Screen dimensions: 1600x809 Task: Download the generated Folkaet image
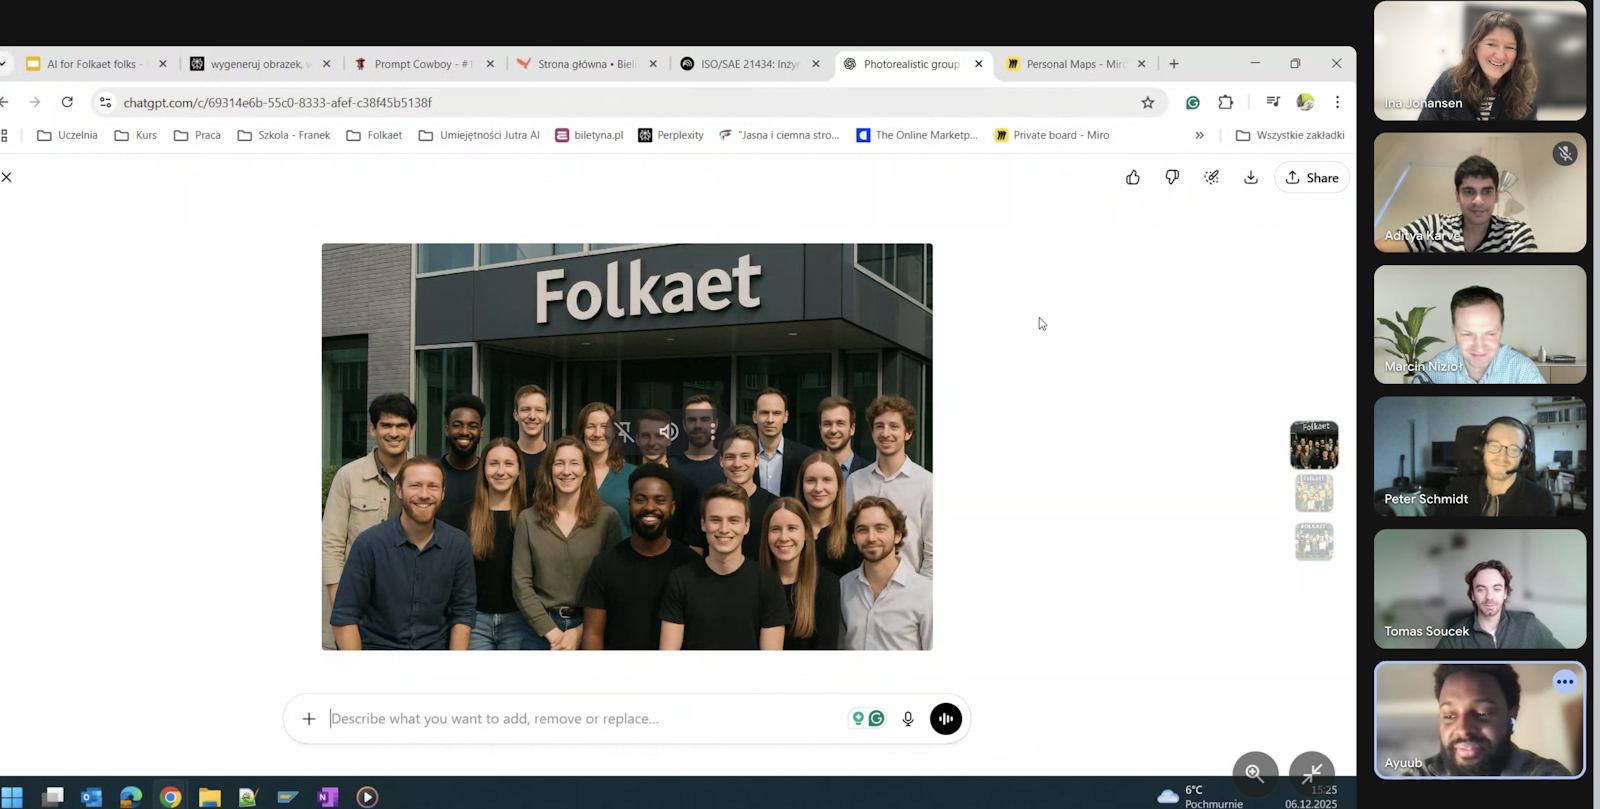[x=1250, y=178]
